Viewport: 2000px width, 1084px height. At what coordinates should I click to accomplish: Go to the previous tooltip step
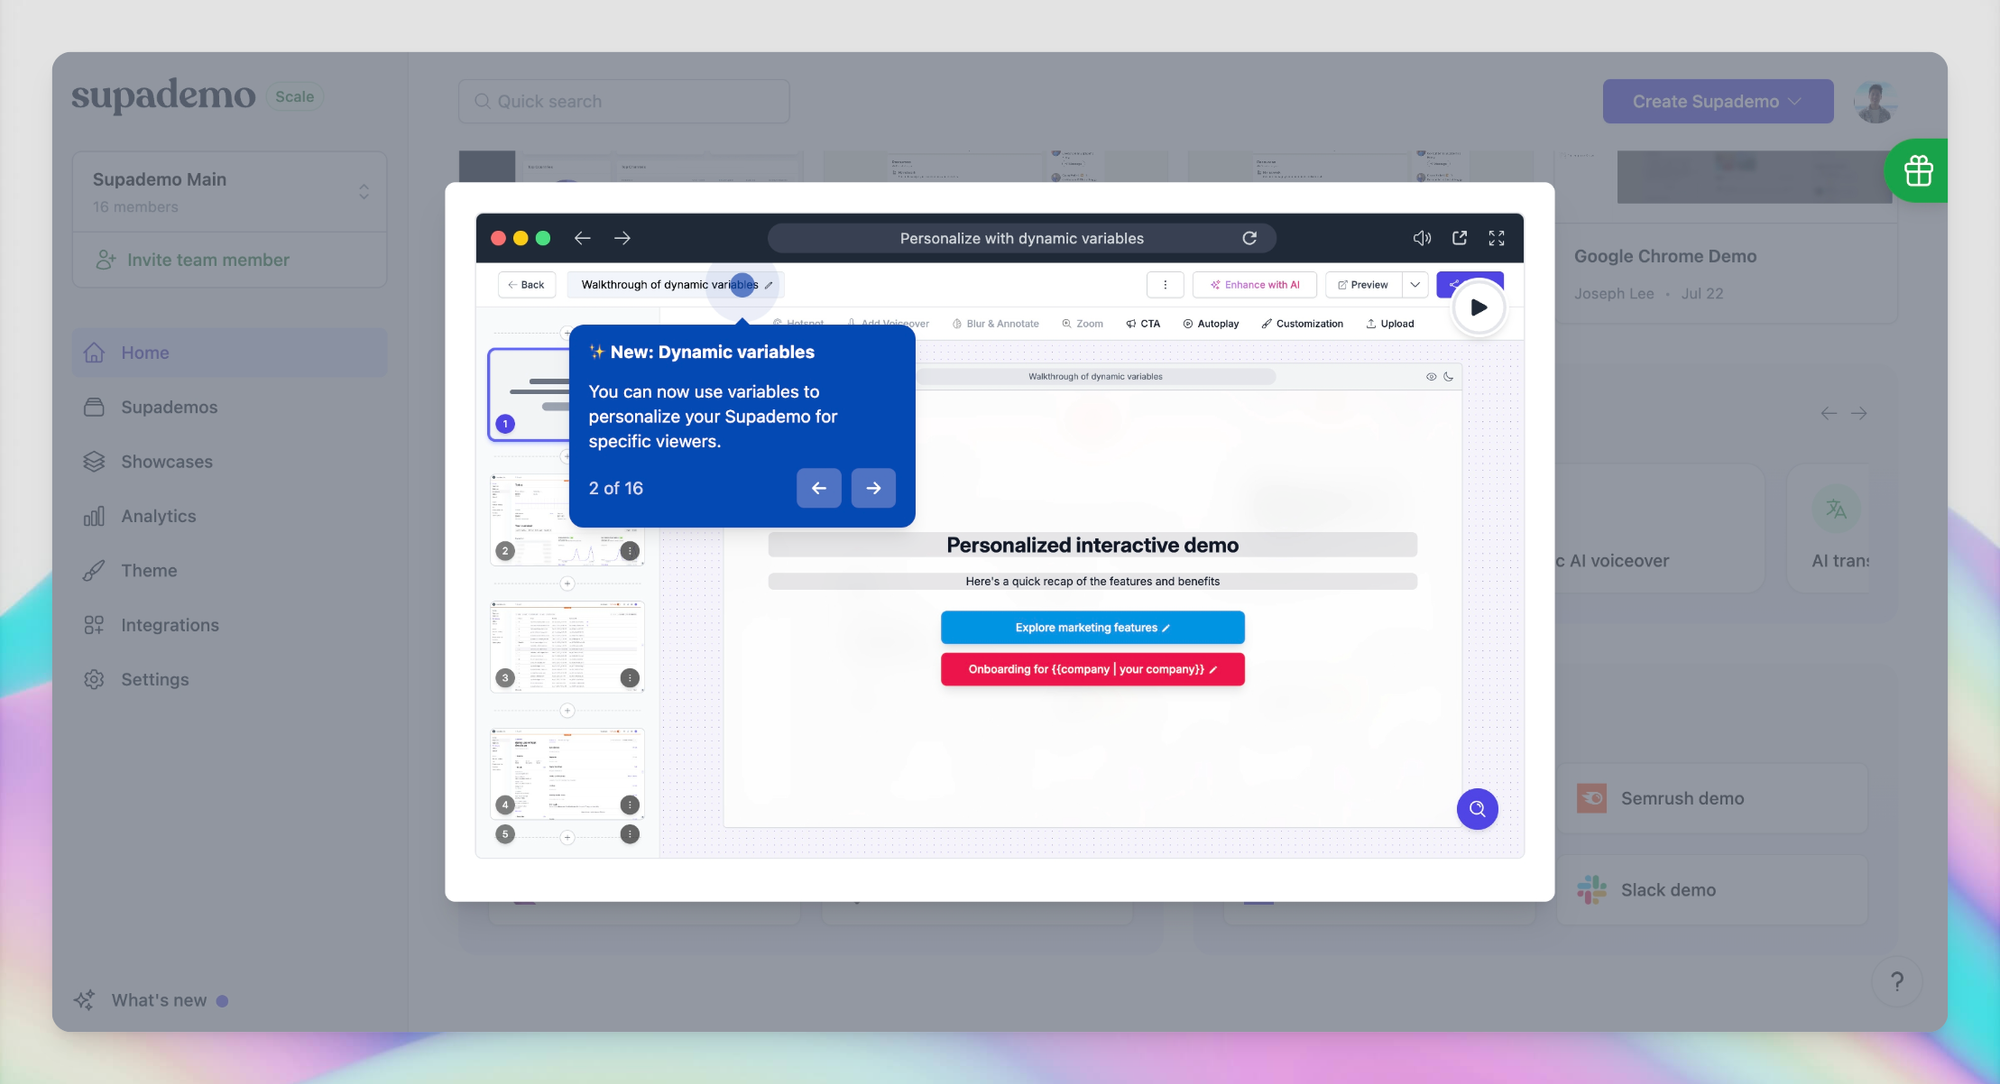(x=819, y=488)
